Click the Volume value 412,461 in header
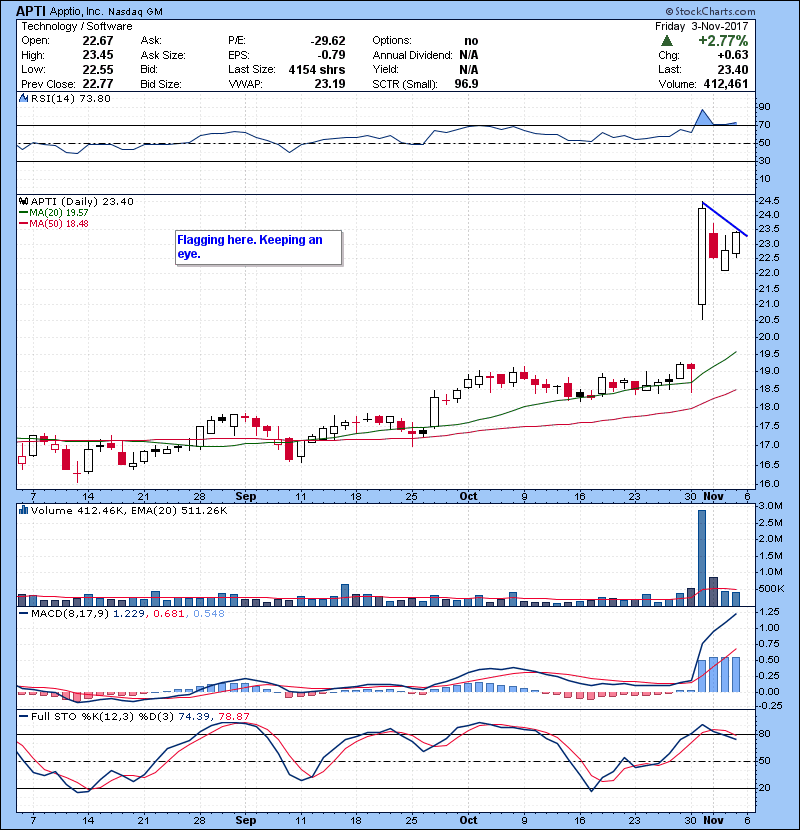The image size is (800, 830). coord(726,84)
